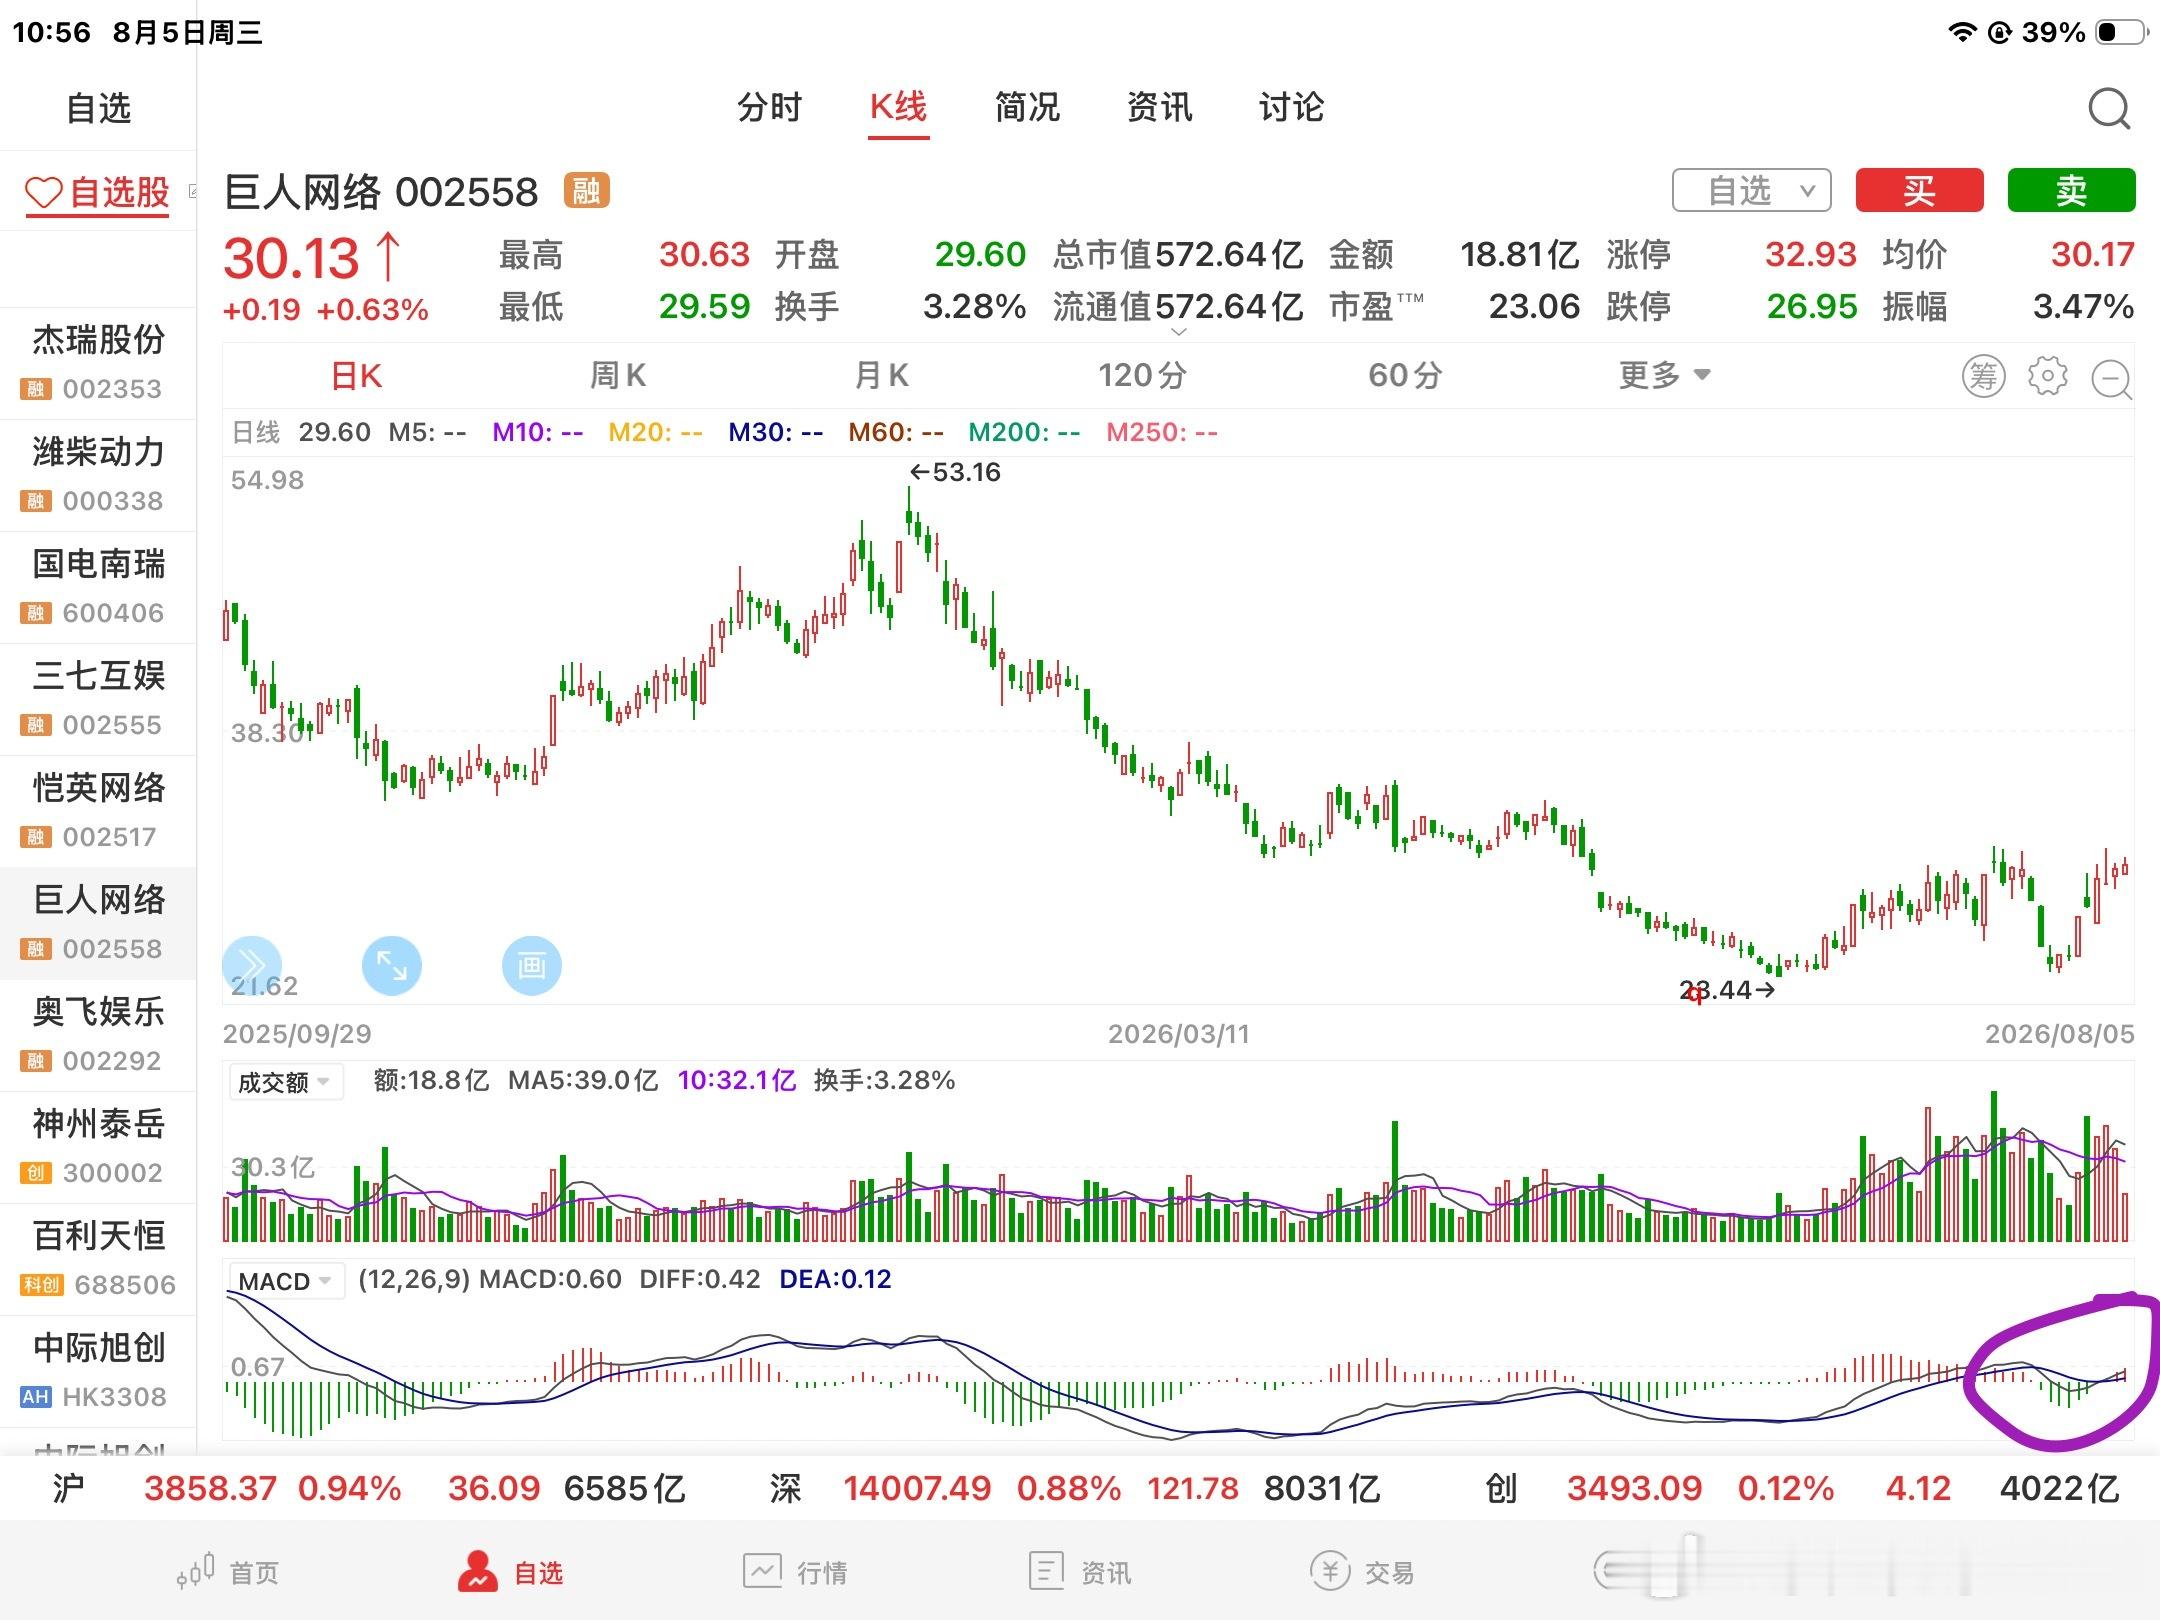Image resolution: width=2160 pixels, height=1620 pixels.
Task: Open the search magnifier icon
Action: (2109, 108)
